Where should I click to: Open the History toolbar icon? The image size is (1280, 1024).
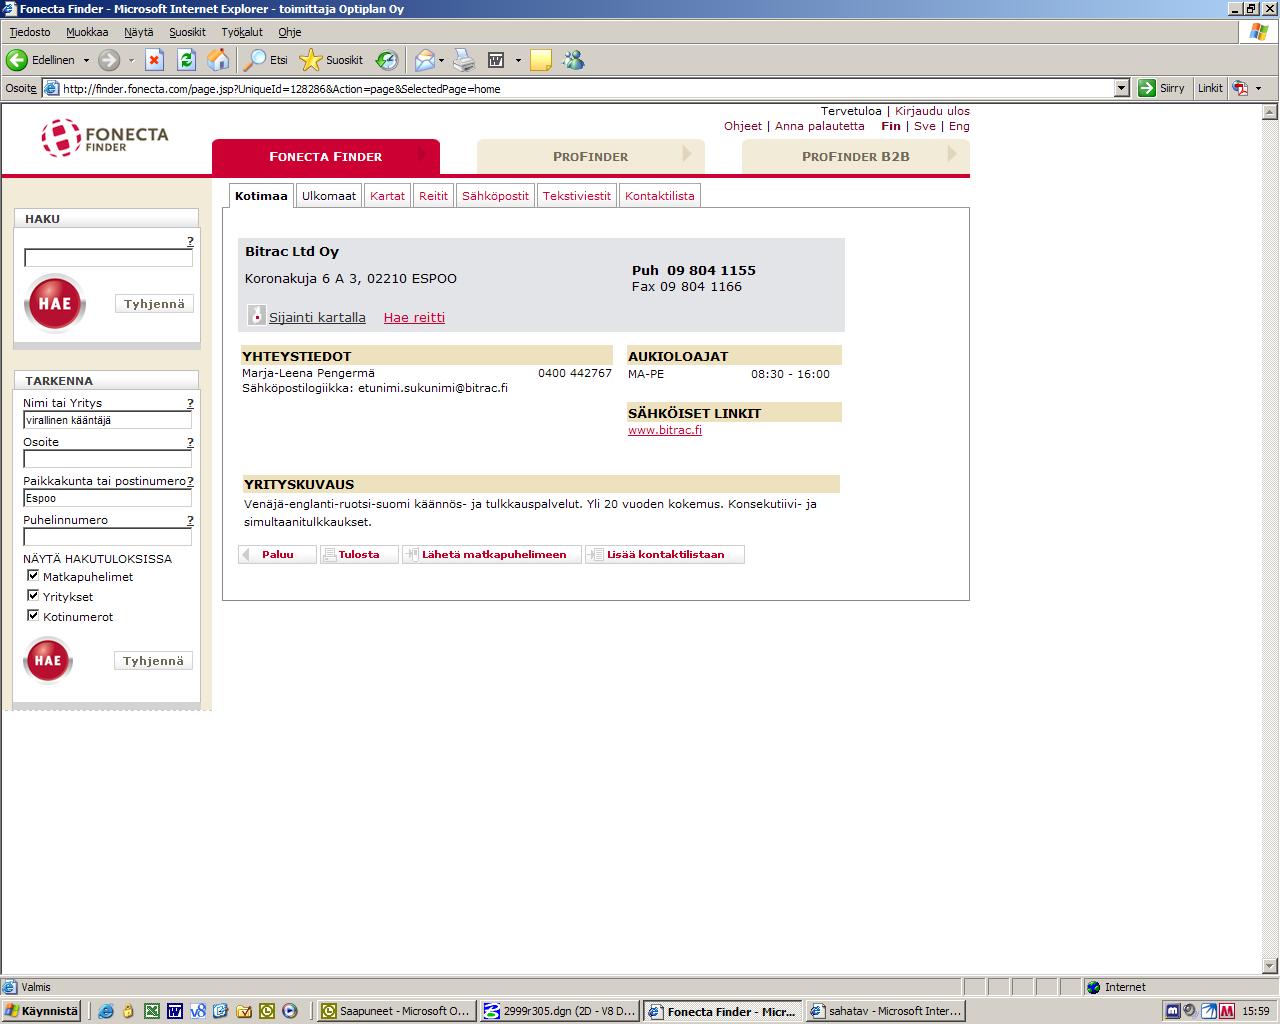click(387, 60)
